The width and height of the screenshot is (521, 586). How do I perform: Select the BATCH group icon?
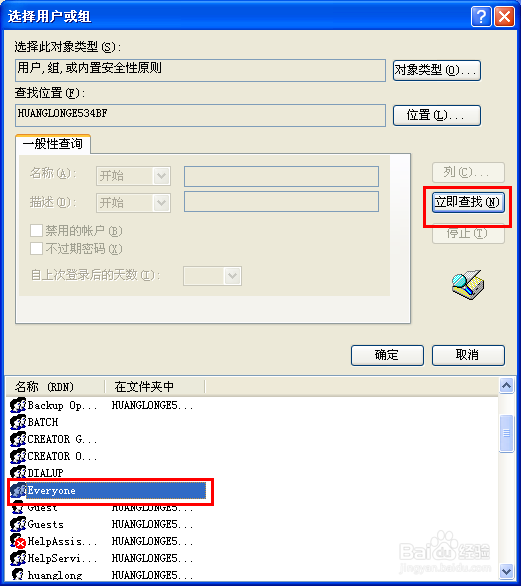[x=18, y=422]
